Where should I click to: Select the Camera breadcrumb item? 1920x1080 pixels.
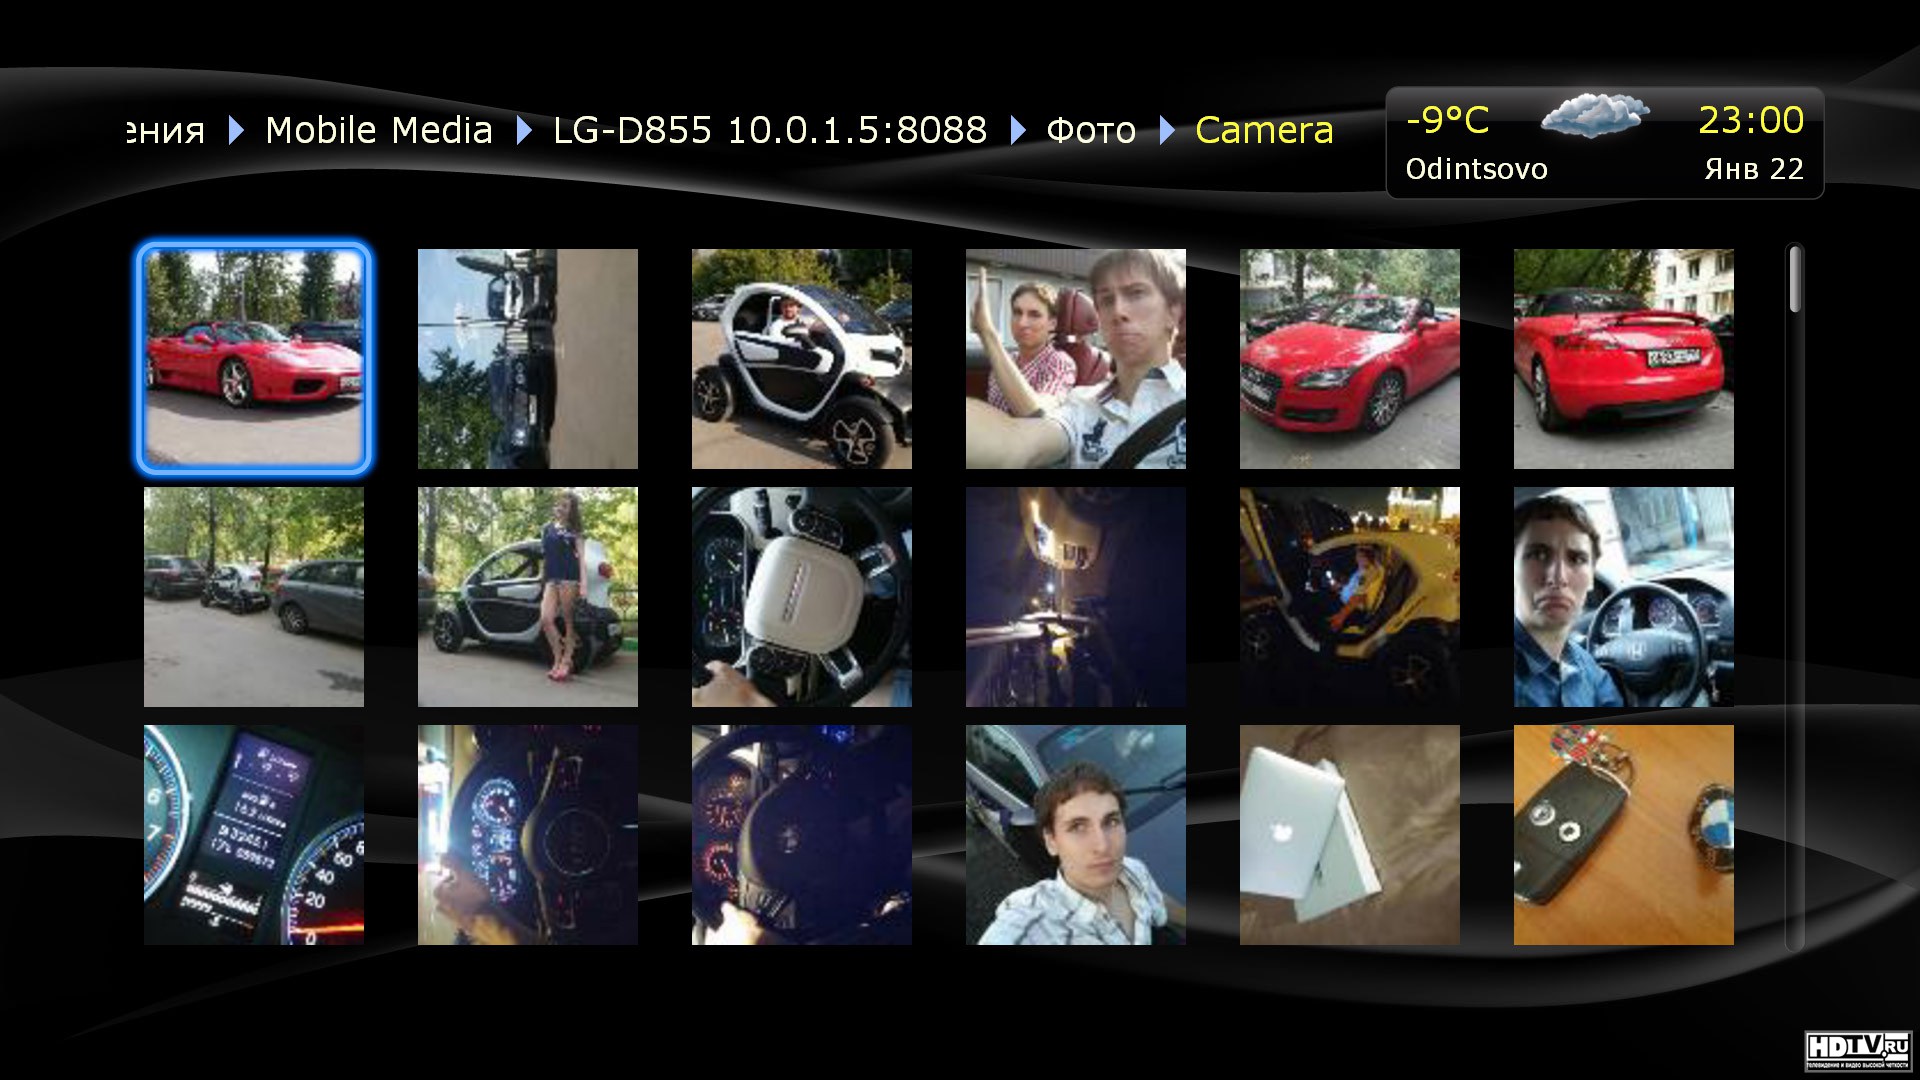1264,130
